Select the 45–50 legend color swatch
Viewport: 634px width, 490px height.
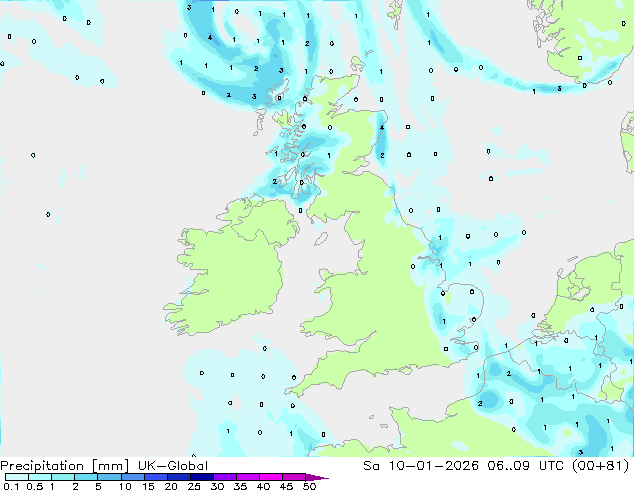point(294,477)
